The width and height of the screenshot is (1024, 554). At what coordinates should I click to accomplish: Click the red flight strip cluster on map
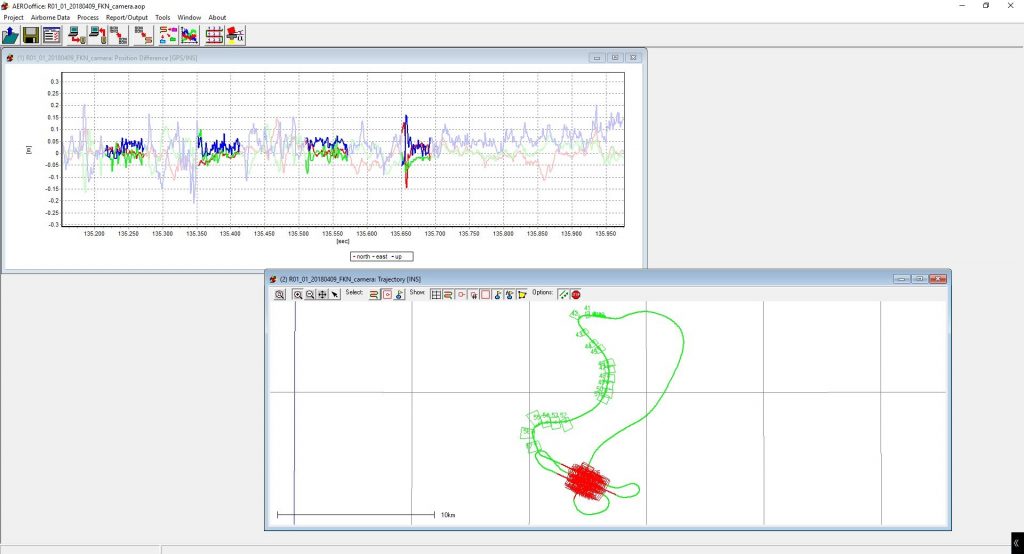coord(586,482)
